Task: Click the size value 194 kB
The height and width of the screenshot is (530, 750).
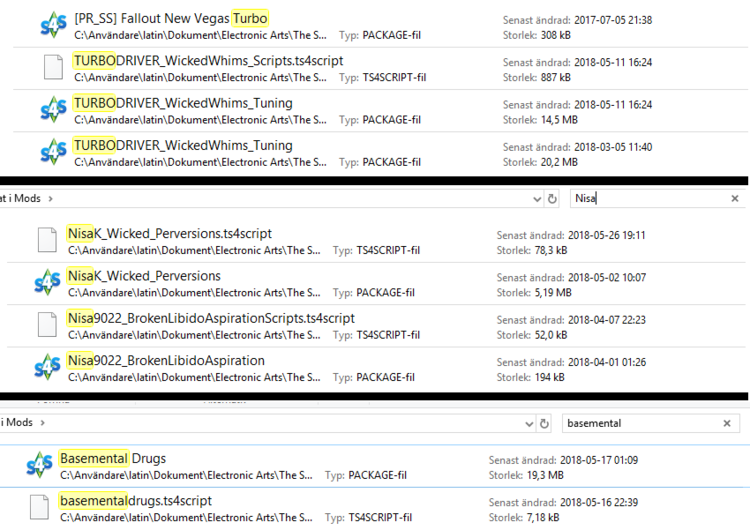Action: click(549, 377)
